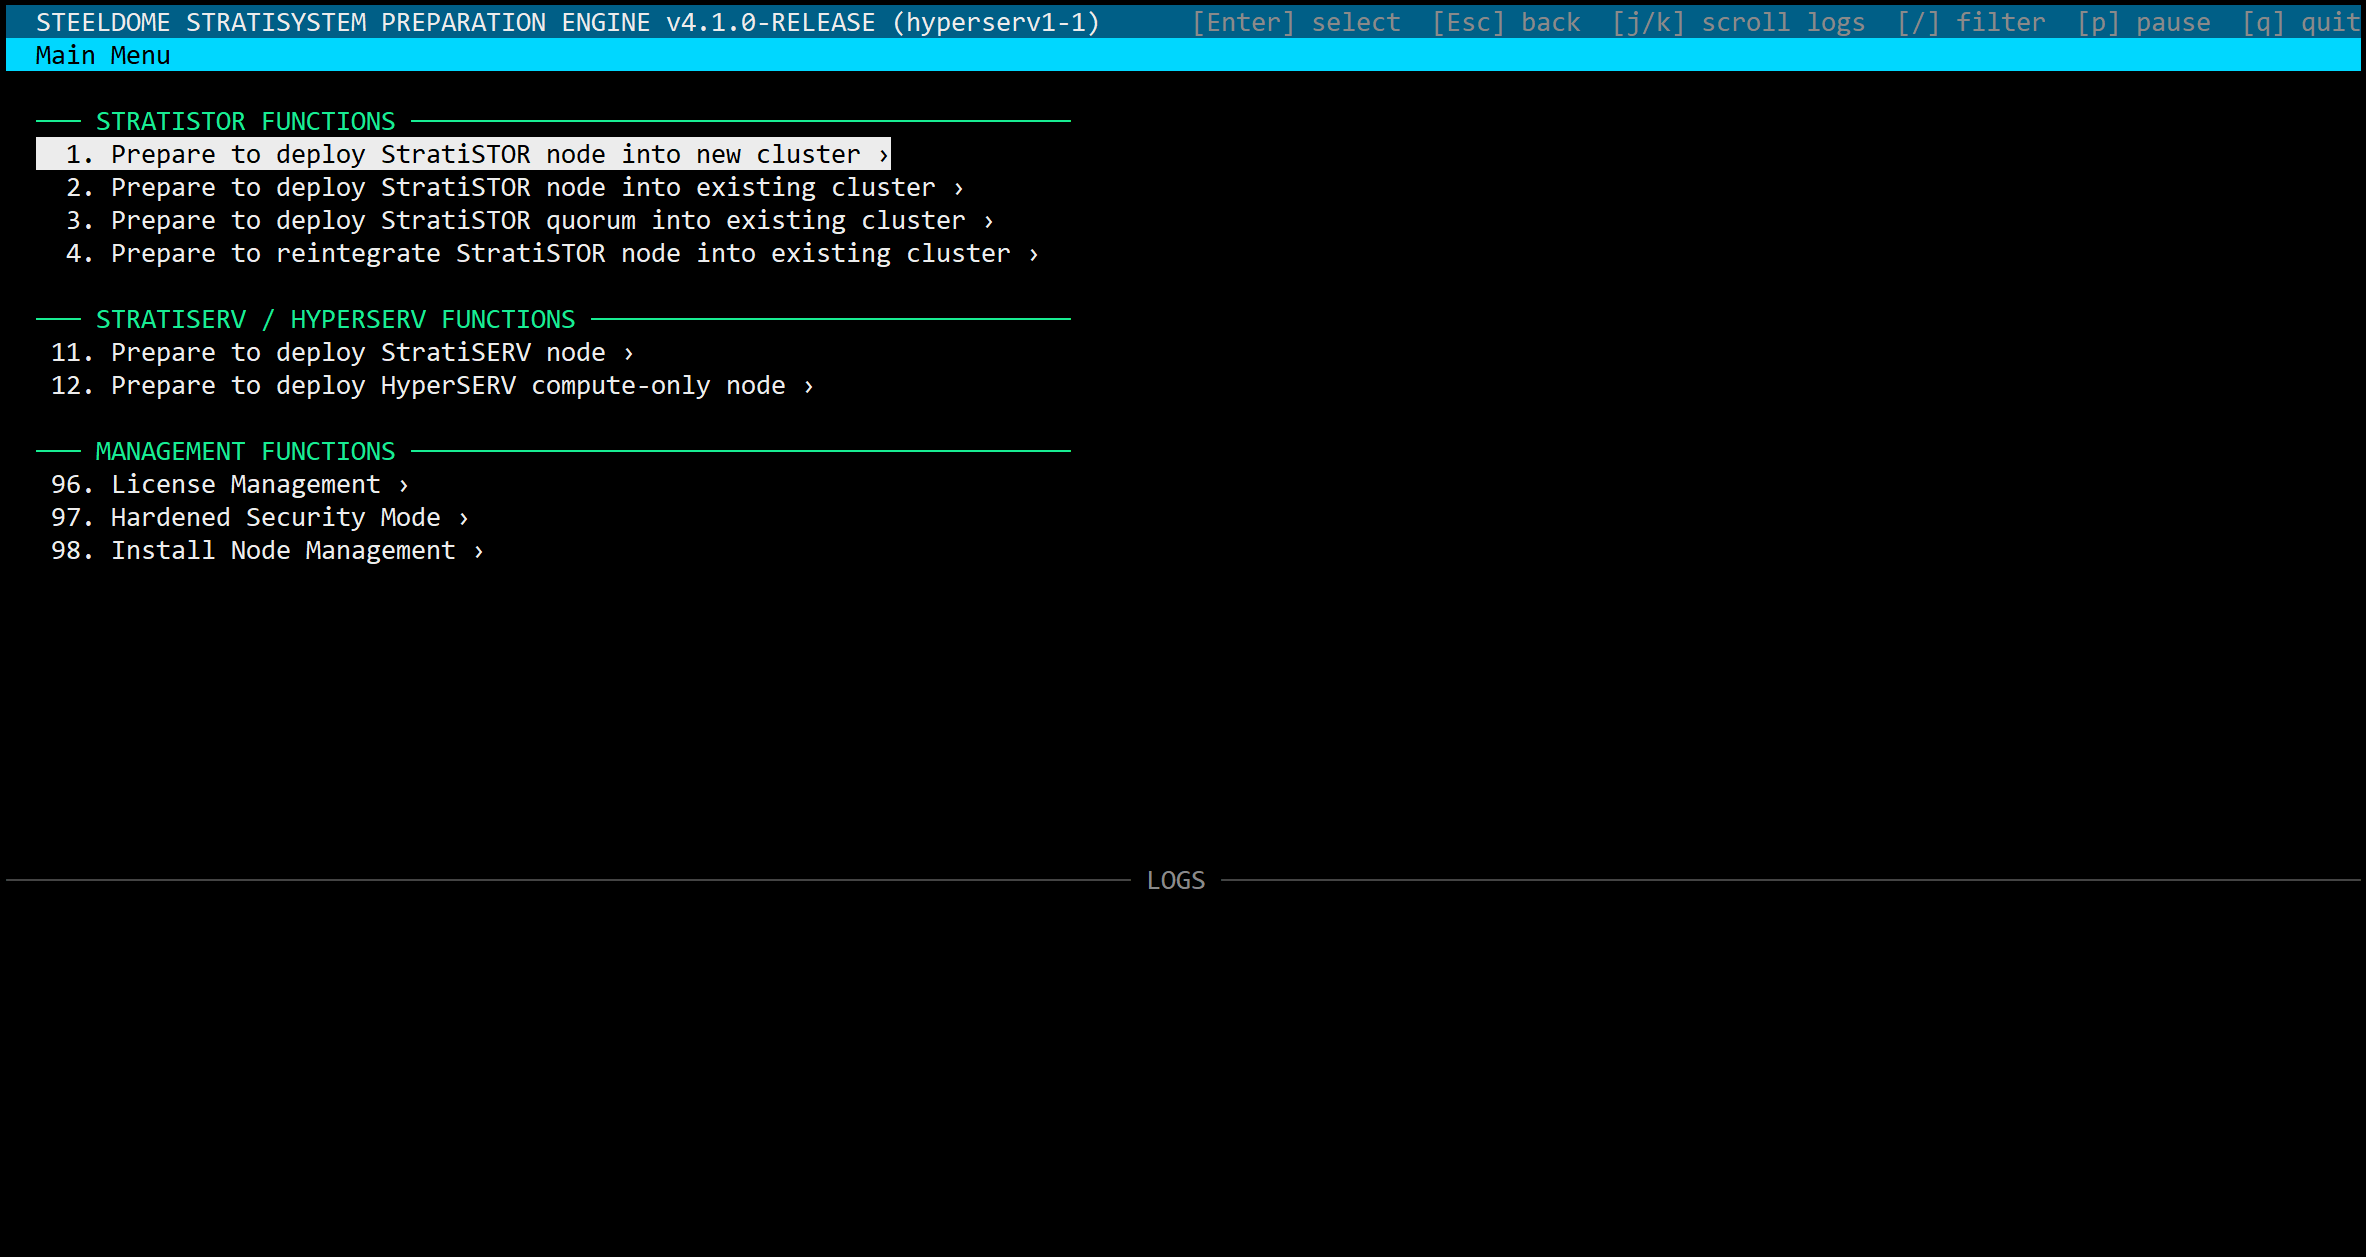Click the LOGS panel divider label
This screenshot has height=1257, width=2366.
pos(1176,880)
